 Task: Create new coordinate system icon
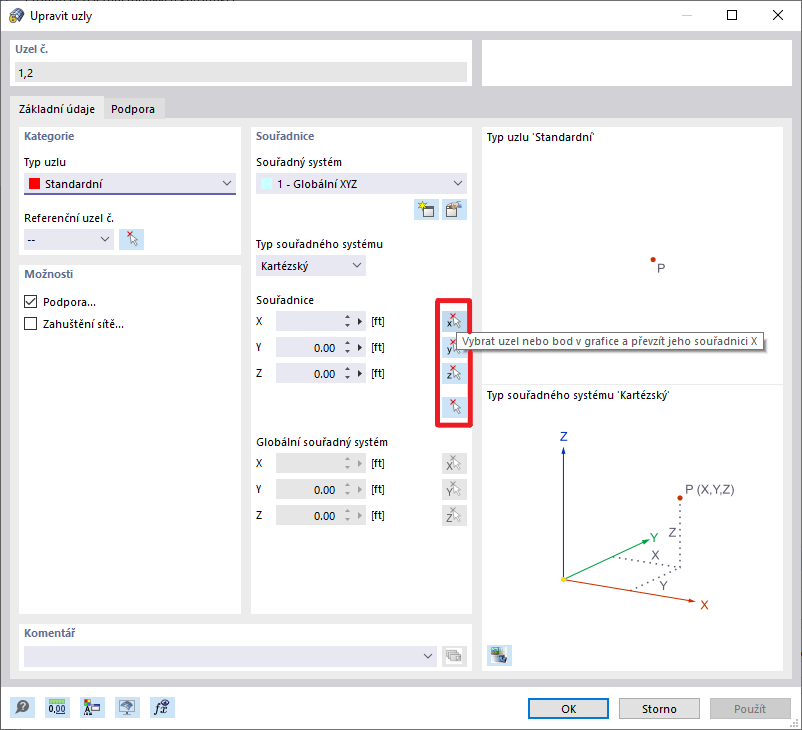[426, 210]
